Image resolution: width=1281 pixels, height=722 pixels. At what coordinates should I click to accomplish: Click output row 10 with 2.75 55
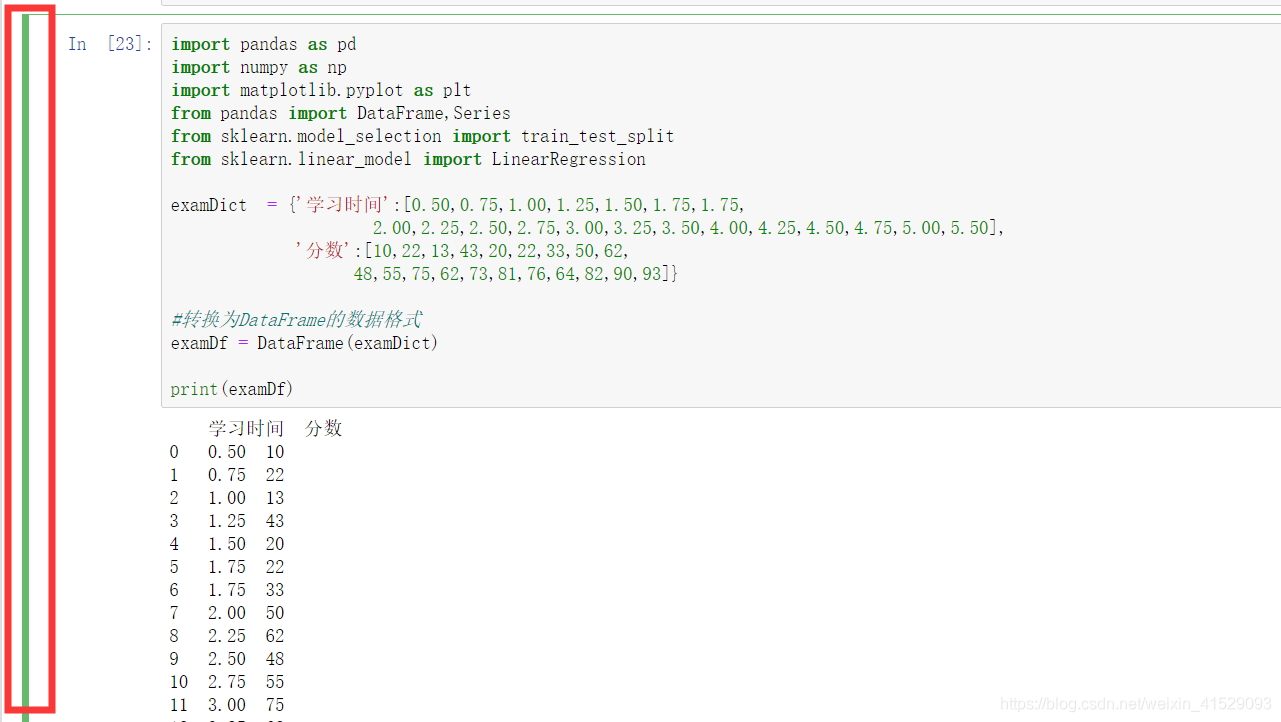(227, 682)
